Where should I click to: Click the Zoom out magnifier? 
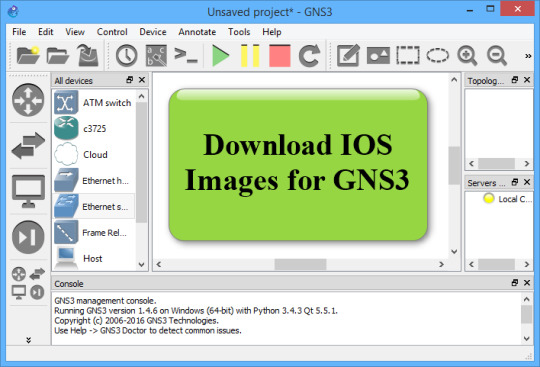click(497, 56)
